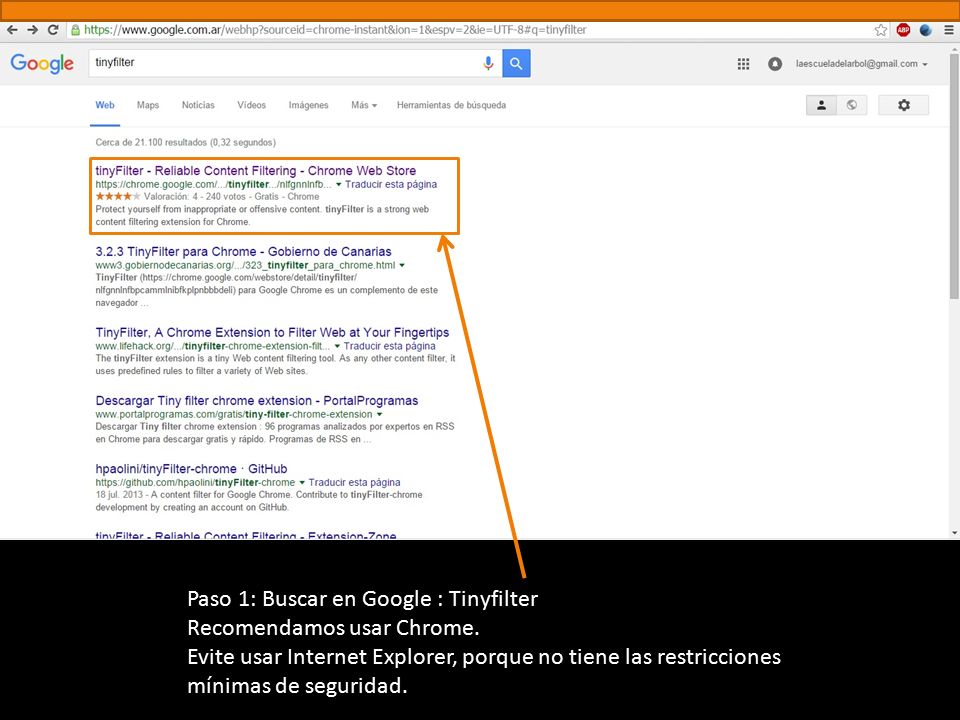Screen dimensions: 960x720
Task: Open Descargar Tiny filter PortalProgramas result
Action: (257, 401)
